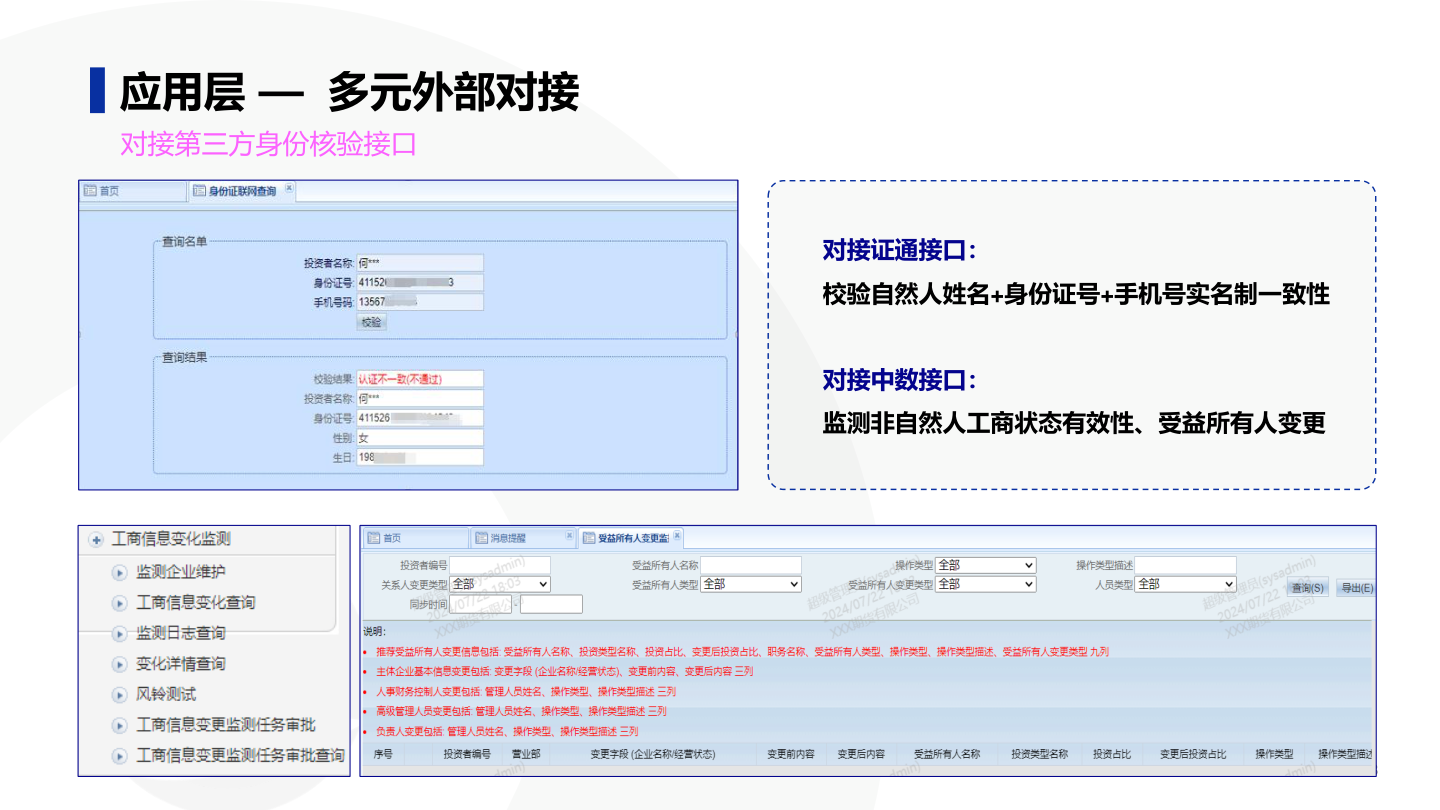Open the 关系人变更类型 dropdown
Image resolution: width=1440 pixels, height=810 pixels.
click(500, 584)
